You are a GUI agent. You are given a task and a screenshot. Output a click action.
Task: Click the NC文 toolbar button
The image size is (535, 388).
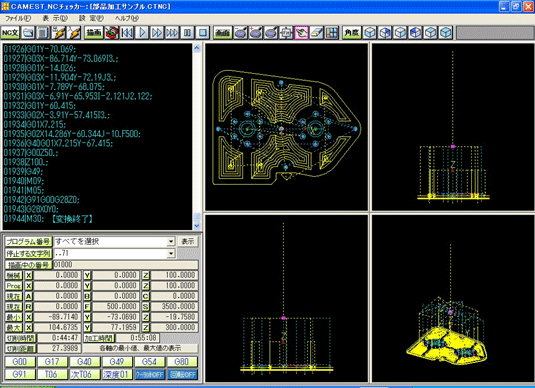(x=10, y=33)
